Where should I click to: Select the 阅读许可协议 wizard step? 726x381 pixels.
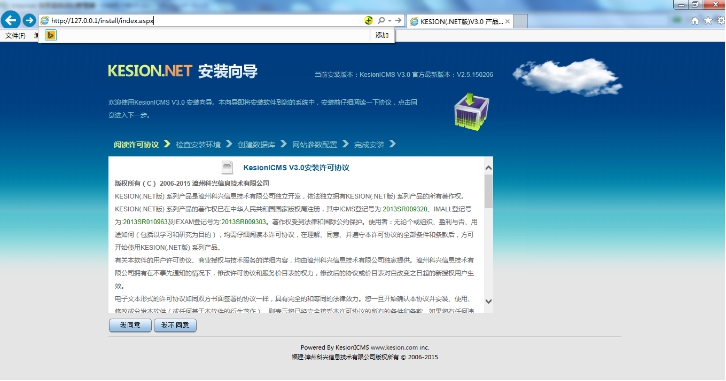point(136,144)
